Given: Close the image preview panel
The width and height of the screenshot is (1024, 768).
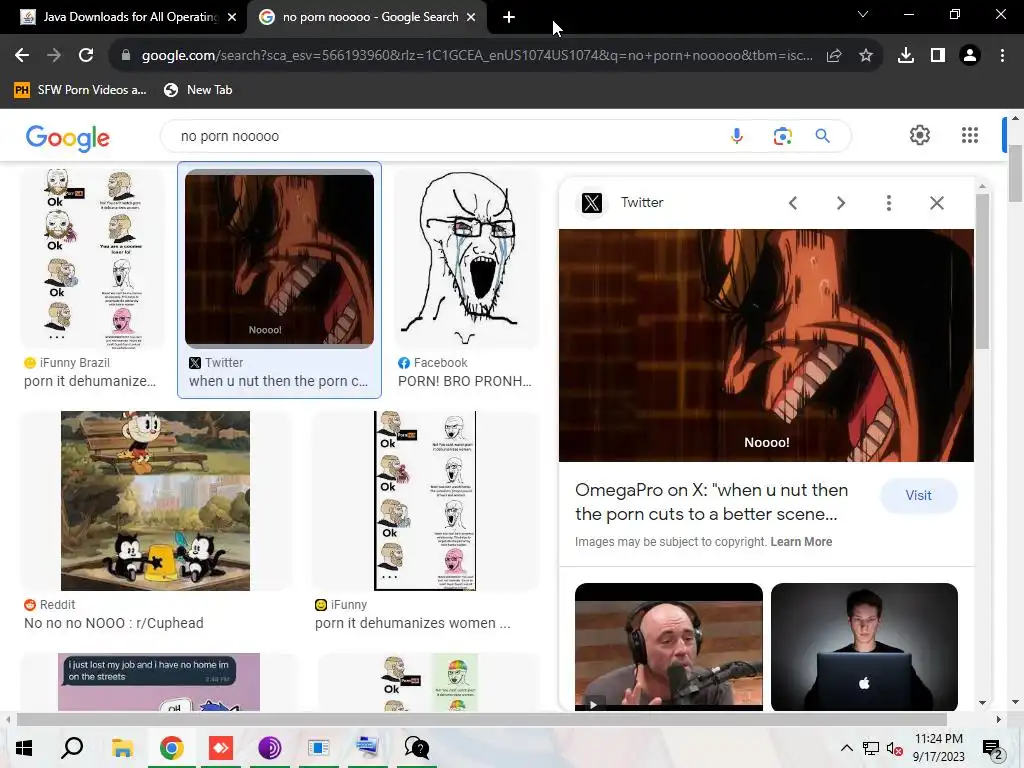Looking at the screenshot, I should coord(936,203).
